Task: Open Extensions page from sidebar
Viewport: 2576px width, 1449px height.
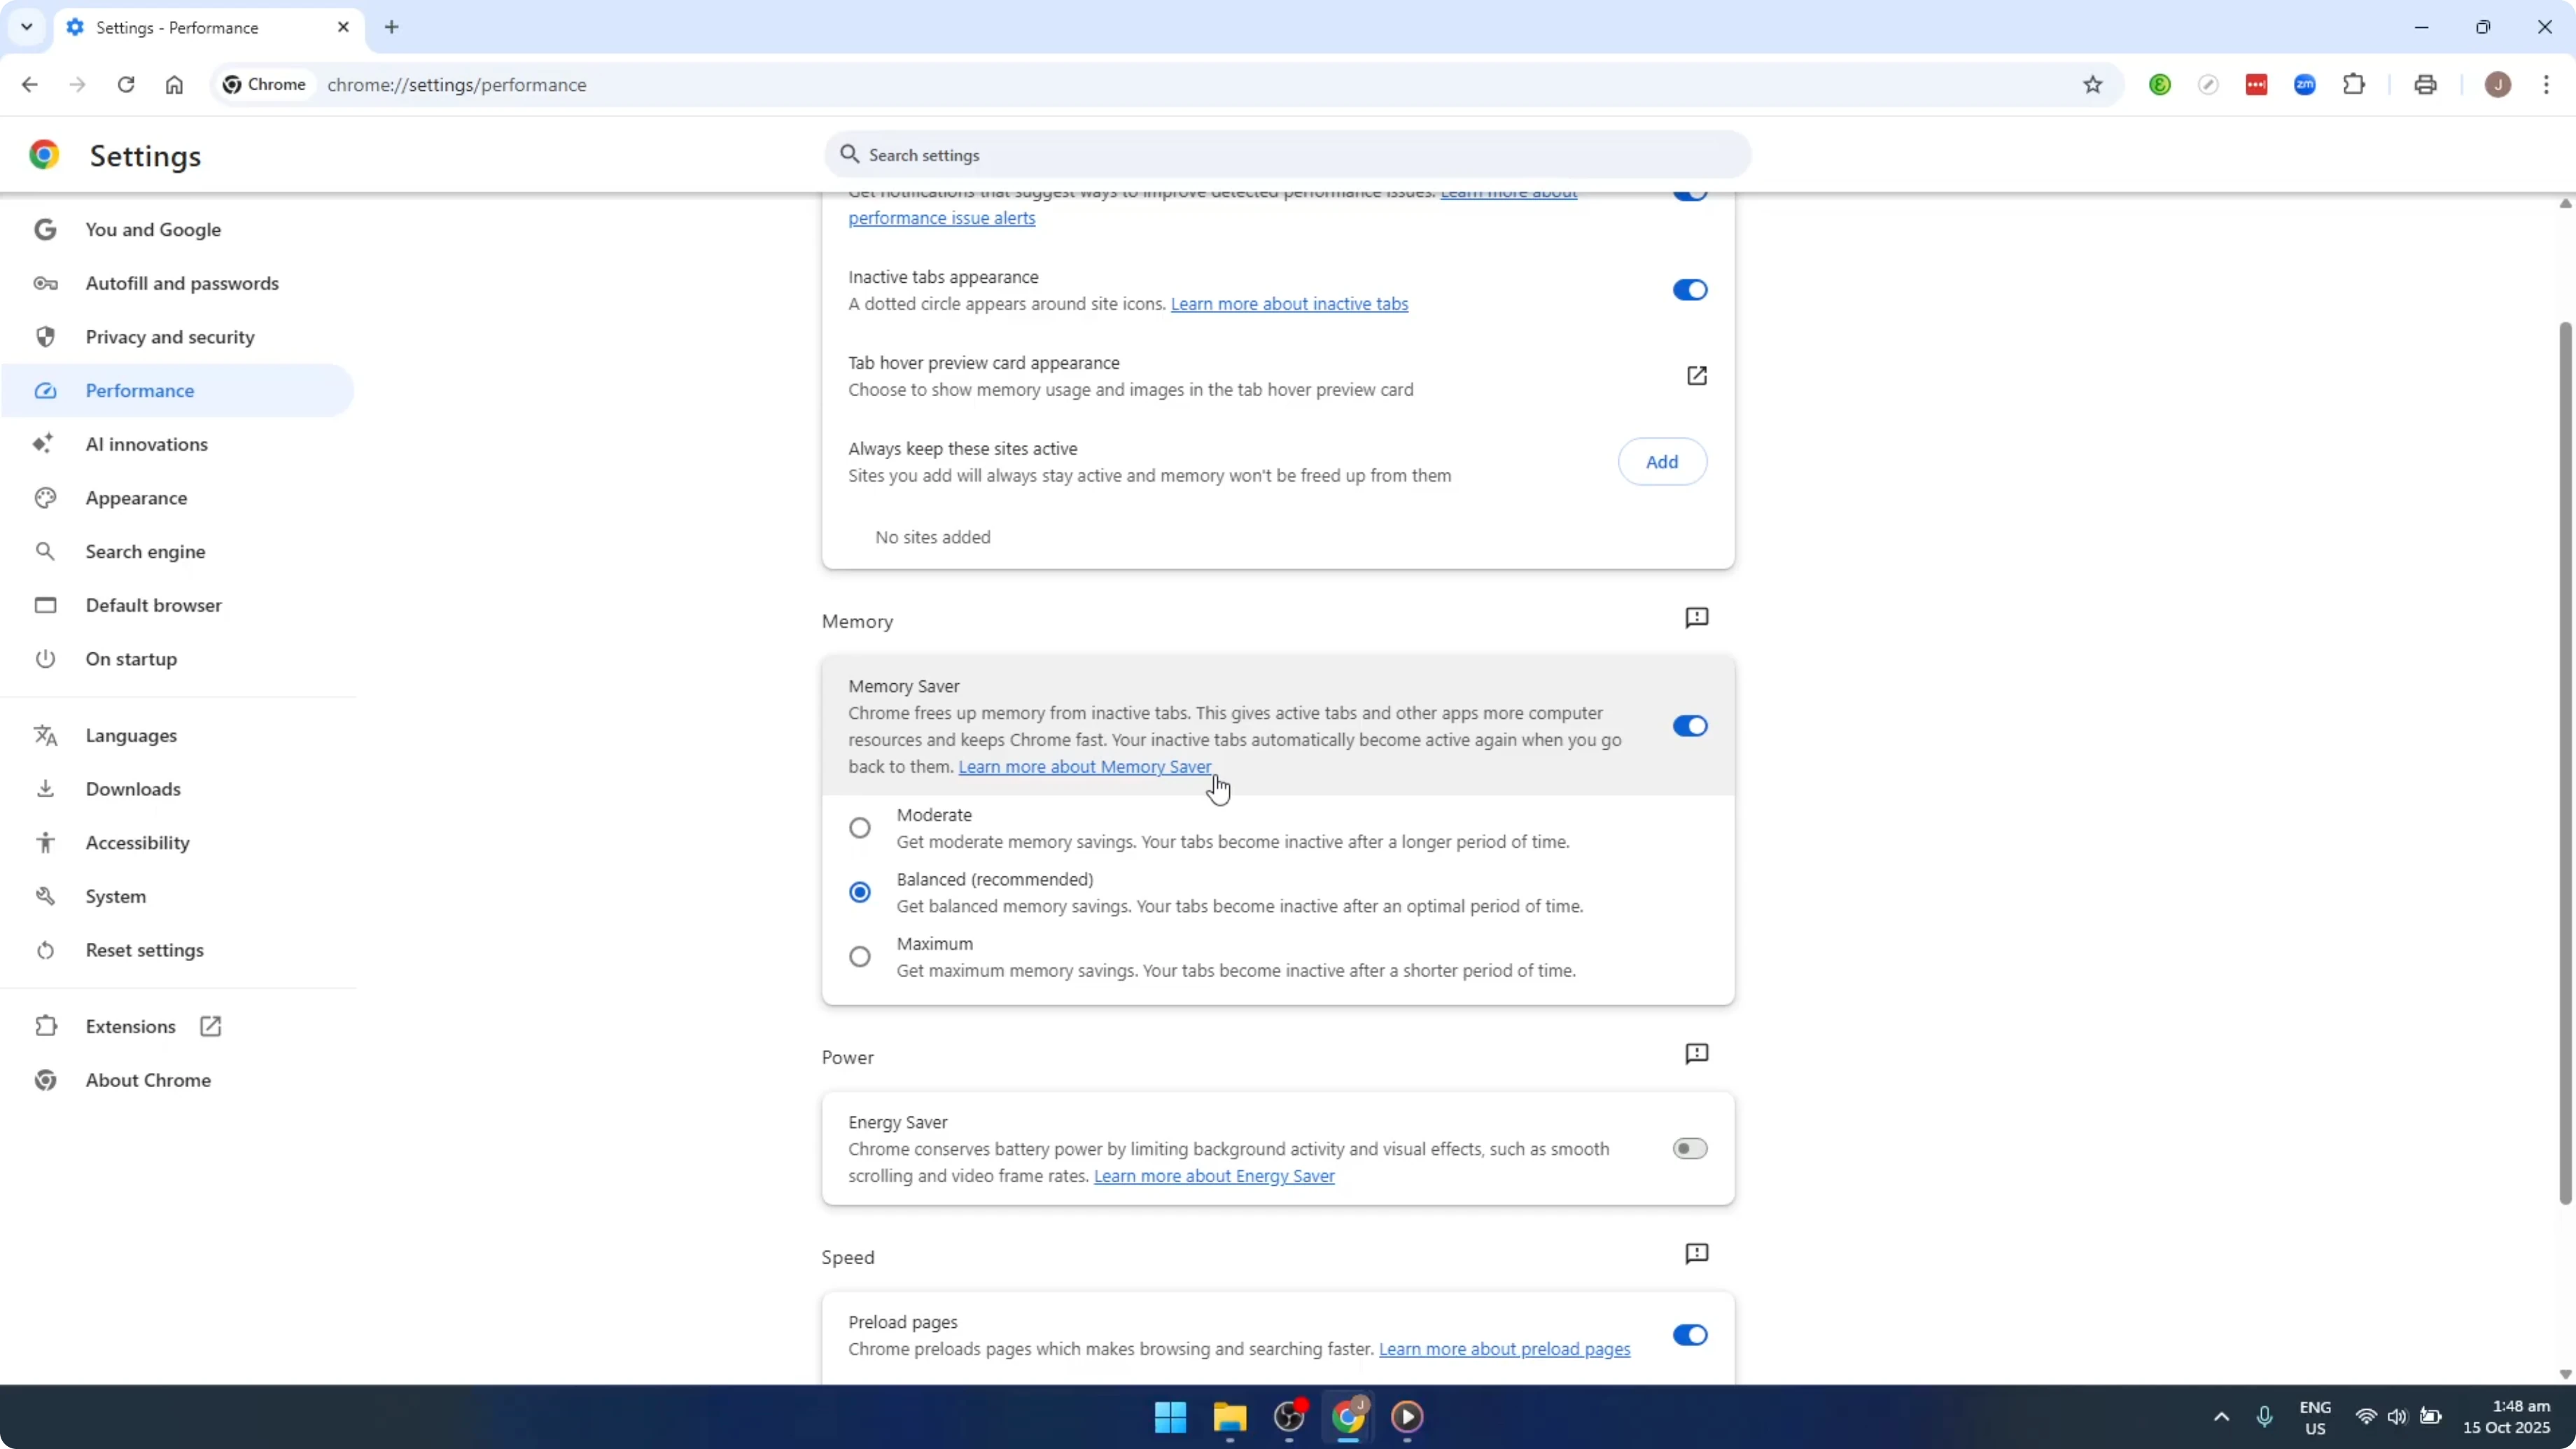Action: pyautogui.click(x=178, y=1027)
